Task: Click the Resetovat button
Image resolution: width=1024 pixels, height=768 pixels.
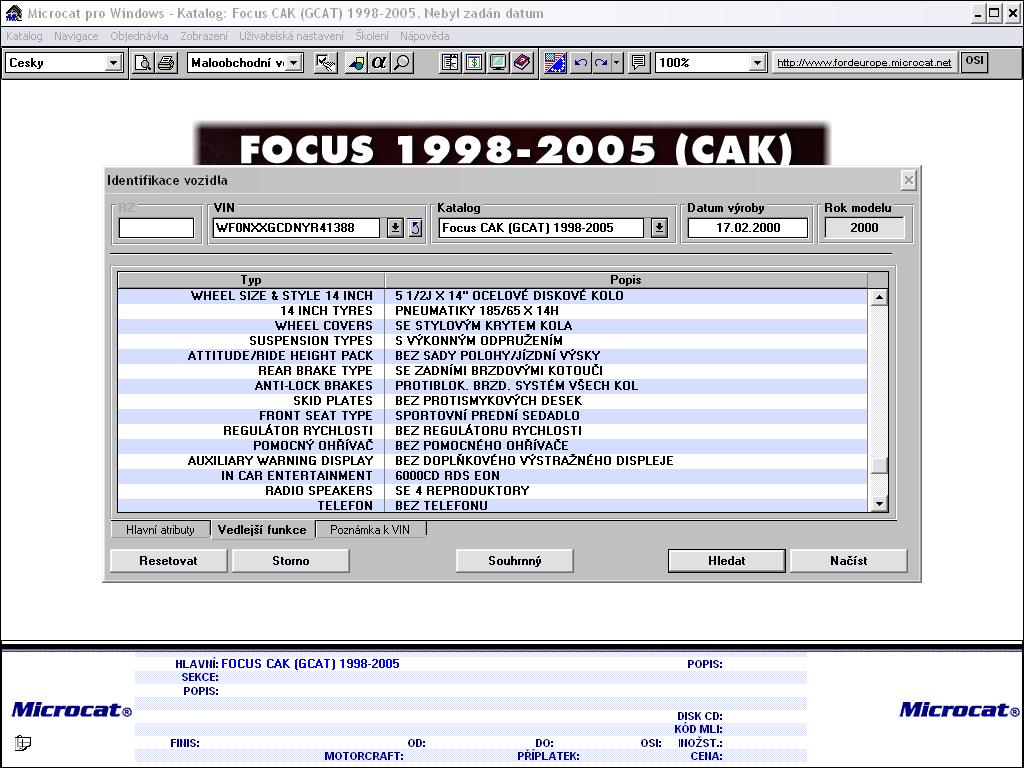Action: click(168, 561)
